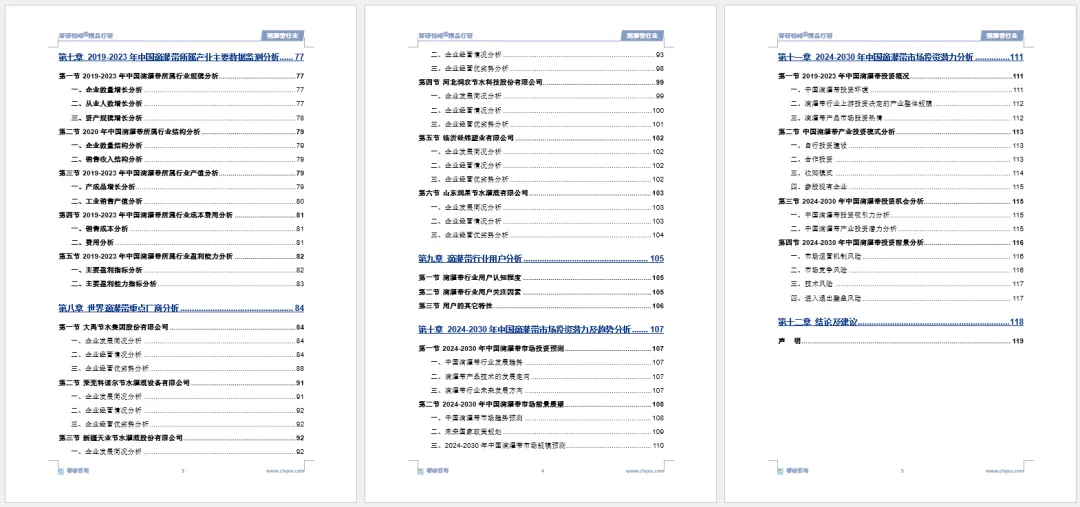Screen dimensions: 1080x507
Task: Select 第四节 河北润农节水科技 company entry
Action: pos(541,82)
